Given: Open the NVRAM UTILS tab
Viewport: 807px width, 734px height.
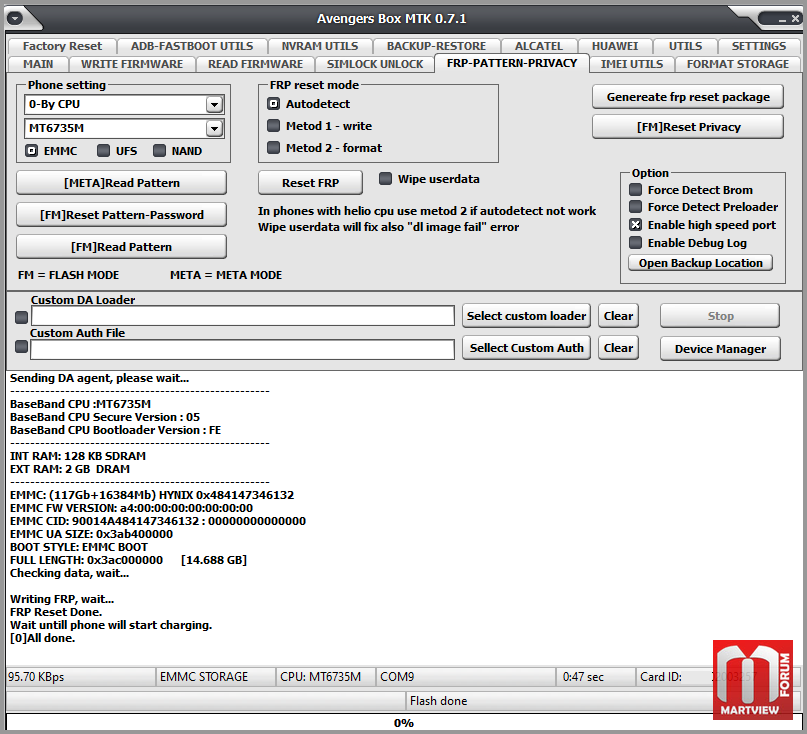Looking at the screenshot, I should (x=320, y=46).
